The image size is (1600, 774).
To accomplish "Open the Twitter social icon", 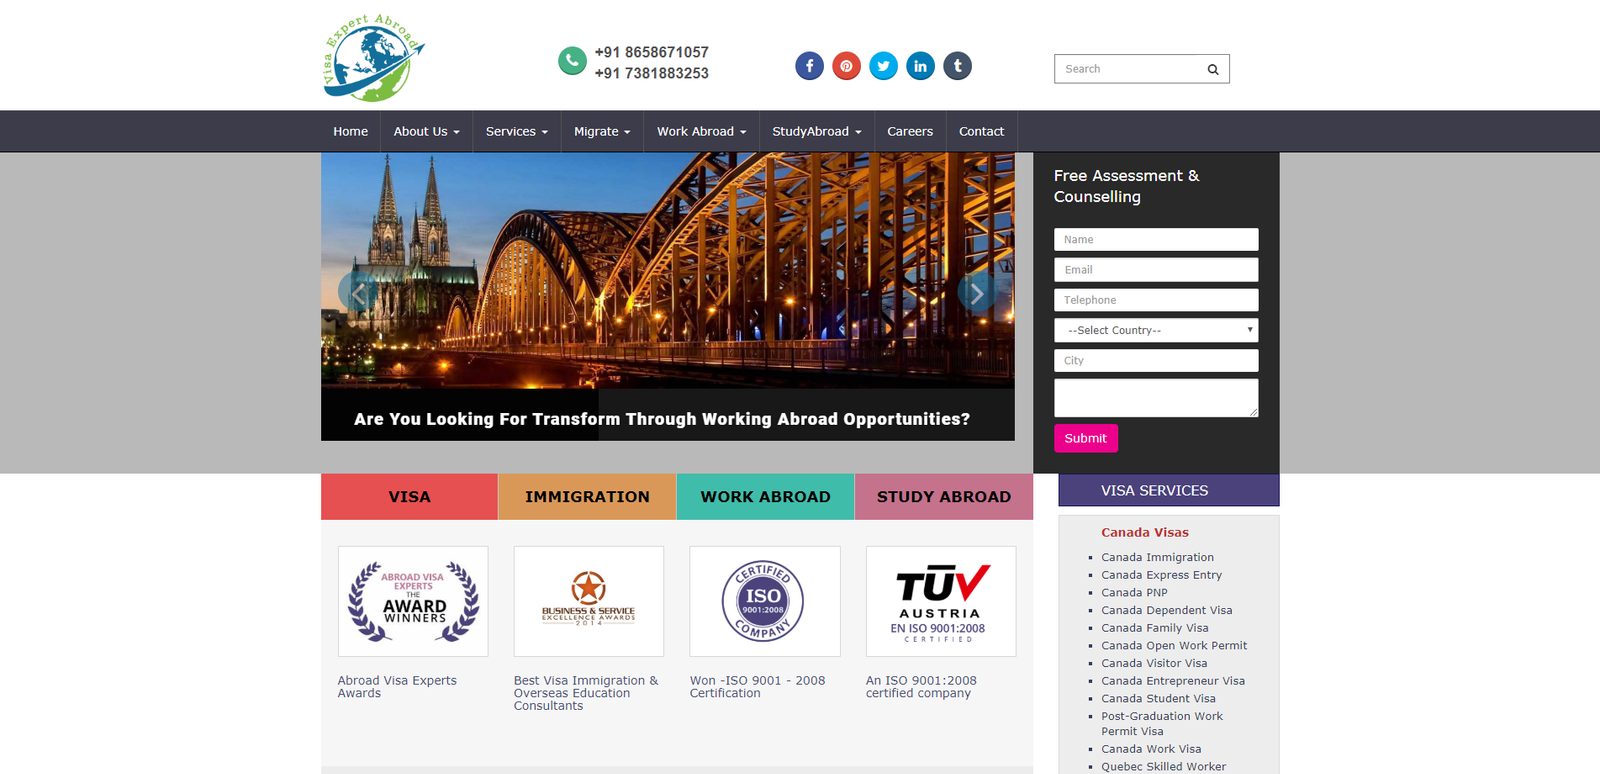I will 883,66.
